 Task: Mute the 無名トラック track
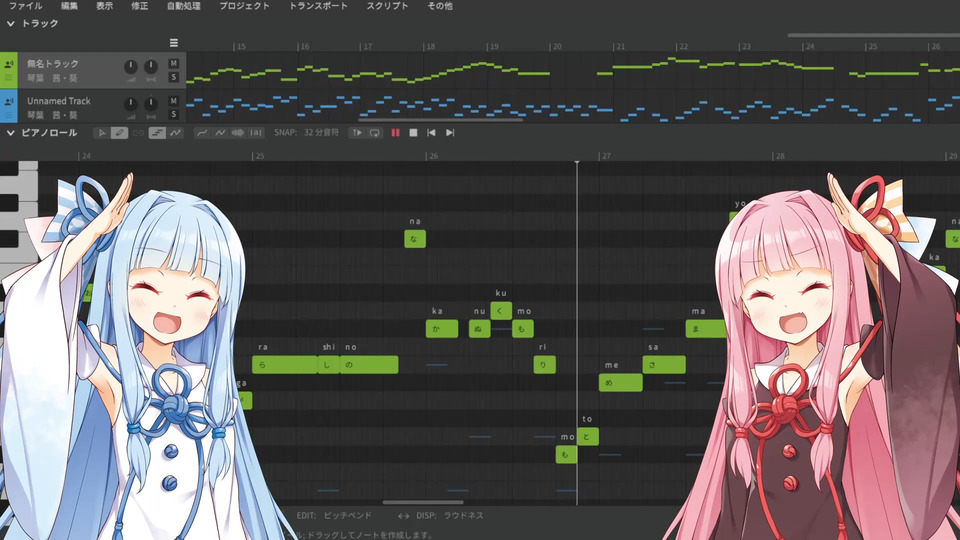(174, 64)
